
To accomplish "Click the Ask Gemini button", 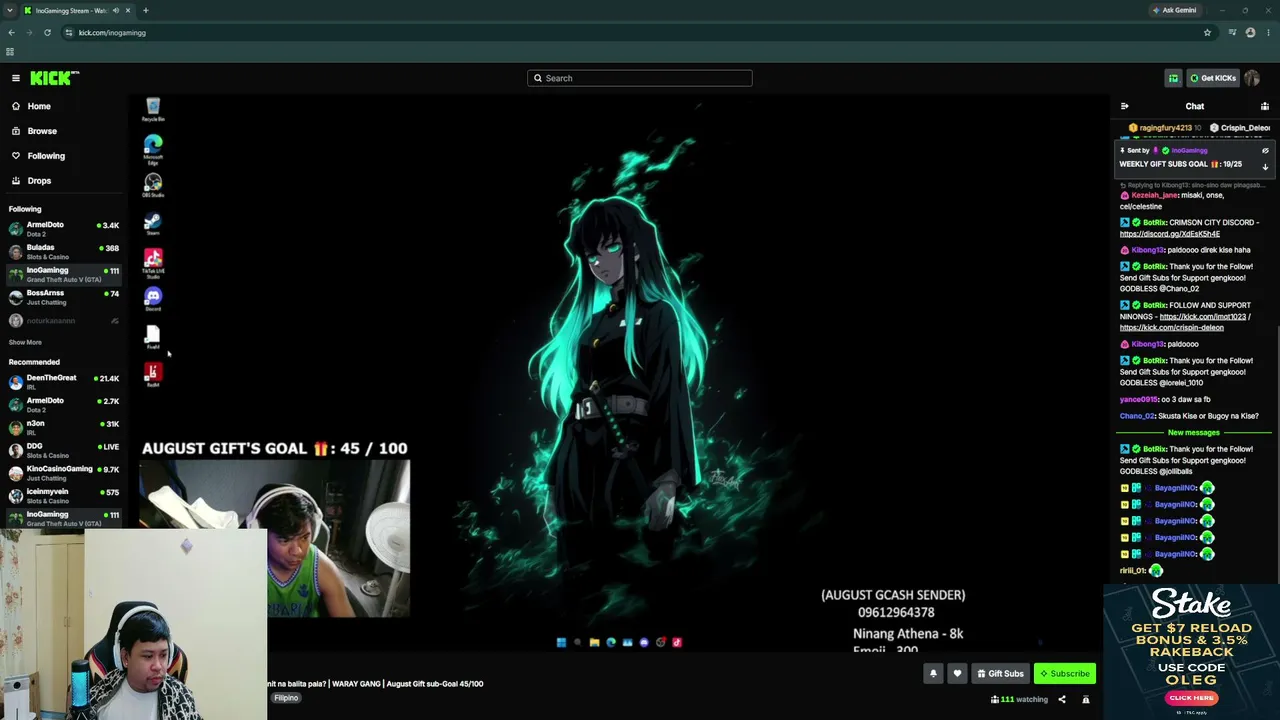I will coord(1174,10).
